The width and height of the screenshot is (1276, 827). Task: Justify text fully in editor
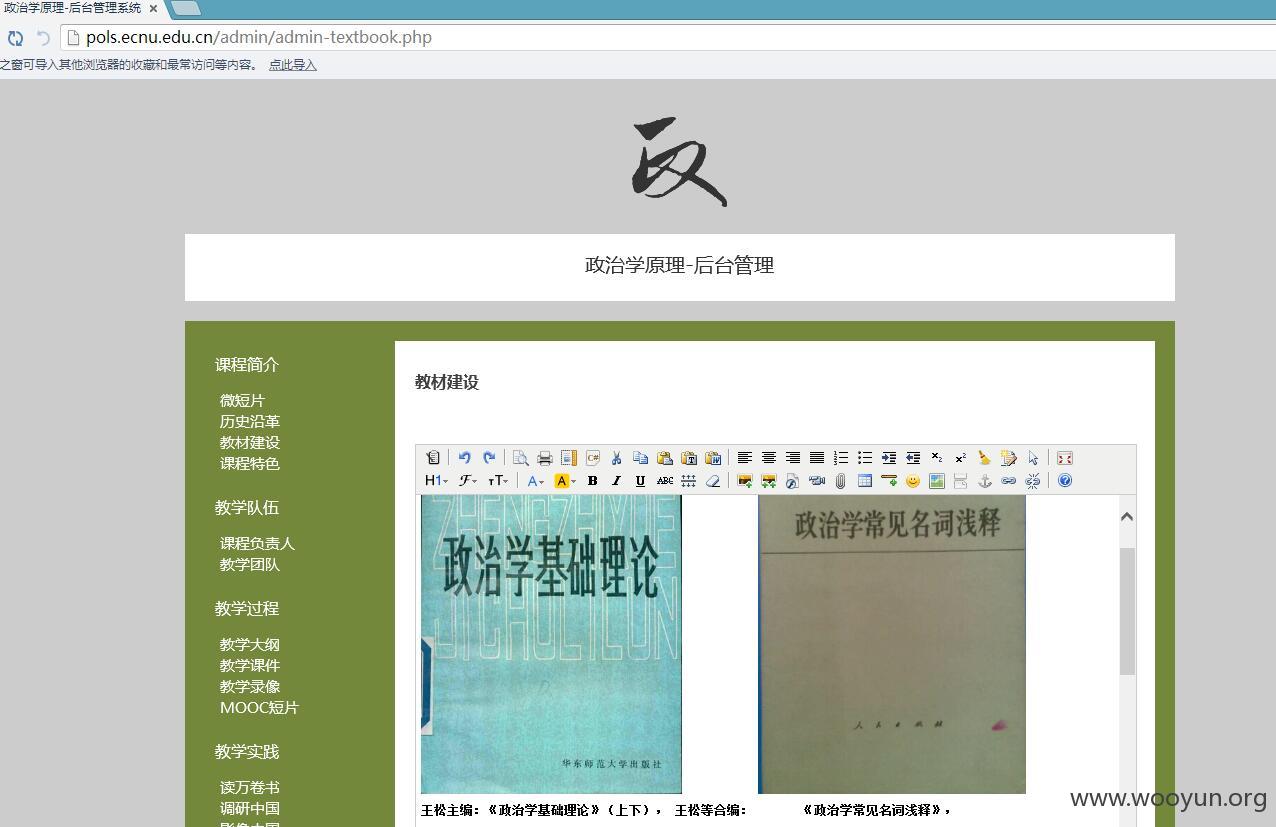817,458
